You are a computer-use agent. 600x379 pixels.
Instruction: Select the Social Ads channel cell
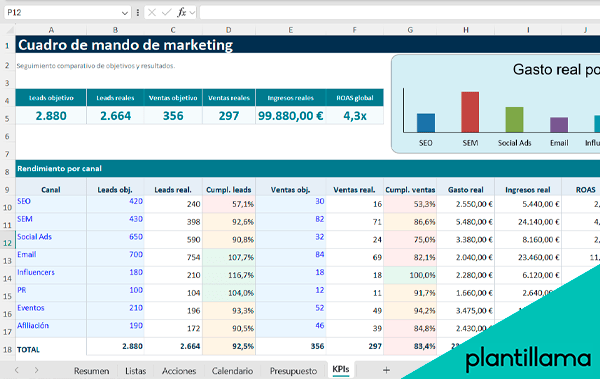[x=51, y=239]
